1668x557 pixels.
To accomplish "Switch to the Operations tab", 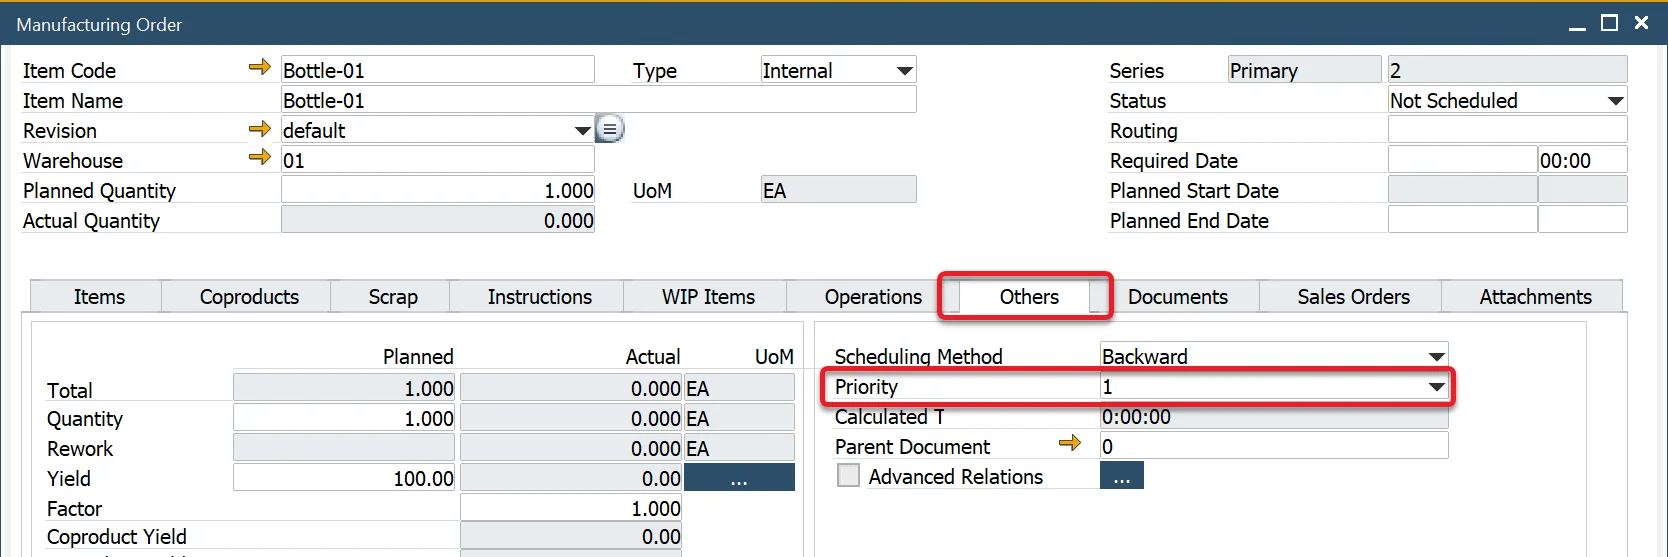I will pos(872,297).
